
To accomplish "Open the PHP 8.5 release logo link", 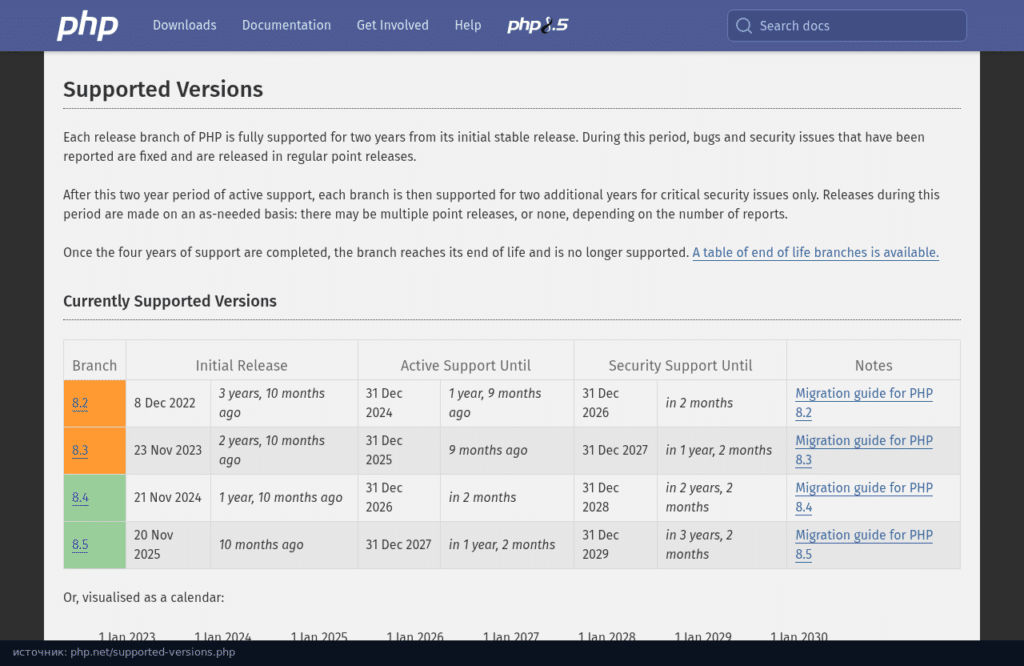I will [x=537, y=25].
